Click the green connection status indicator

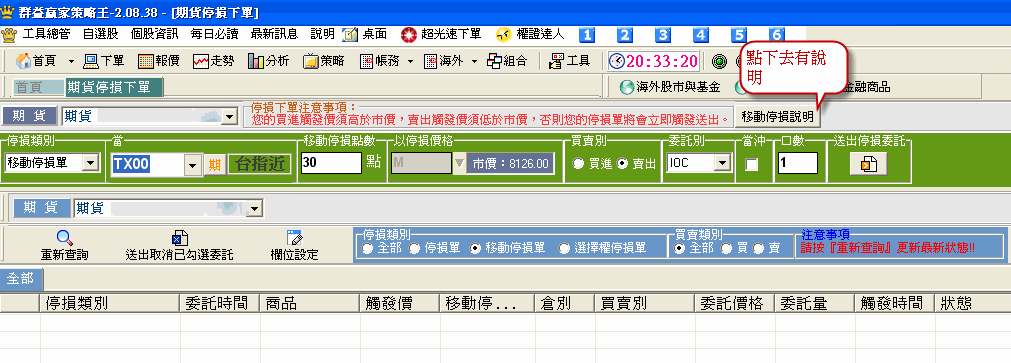point(720,61)
